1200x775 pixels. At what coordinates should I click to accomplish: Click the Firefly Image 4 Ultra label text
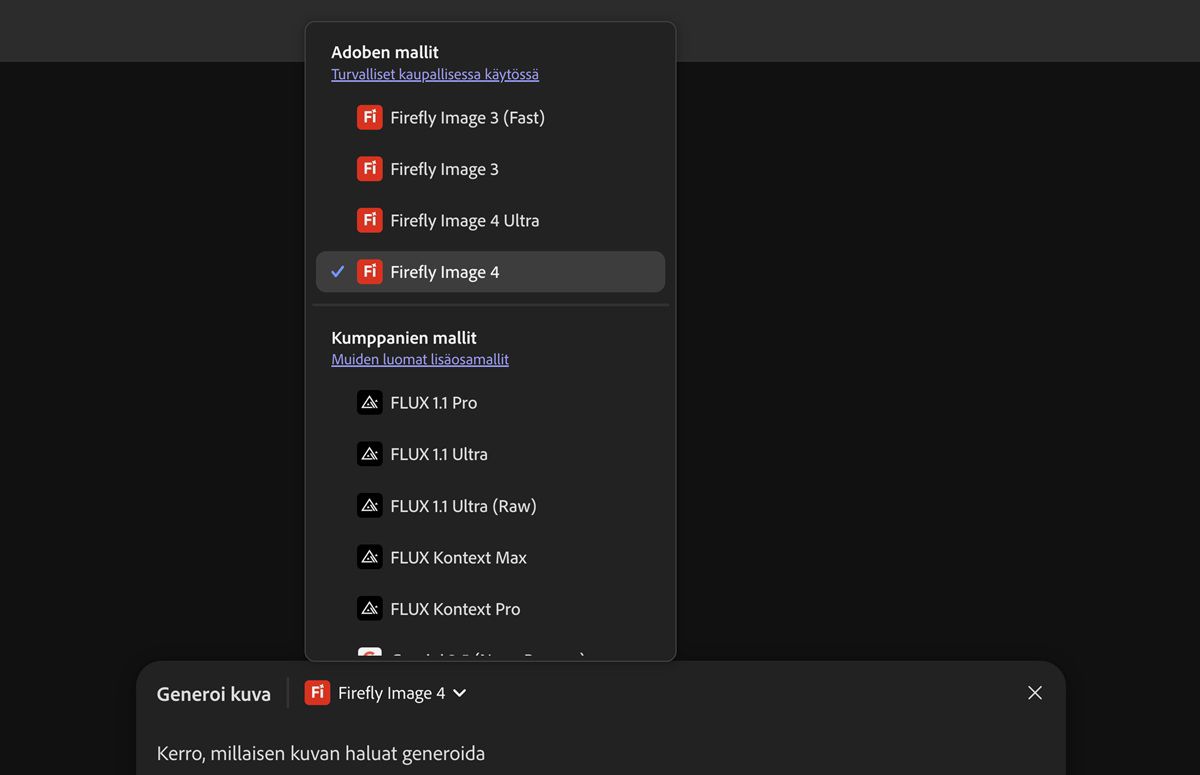pos(465,221)
